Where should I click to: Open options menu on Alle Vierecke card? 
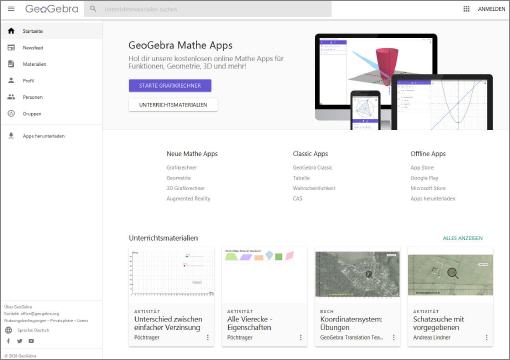pos(301,337)
